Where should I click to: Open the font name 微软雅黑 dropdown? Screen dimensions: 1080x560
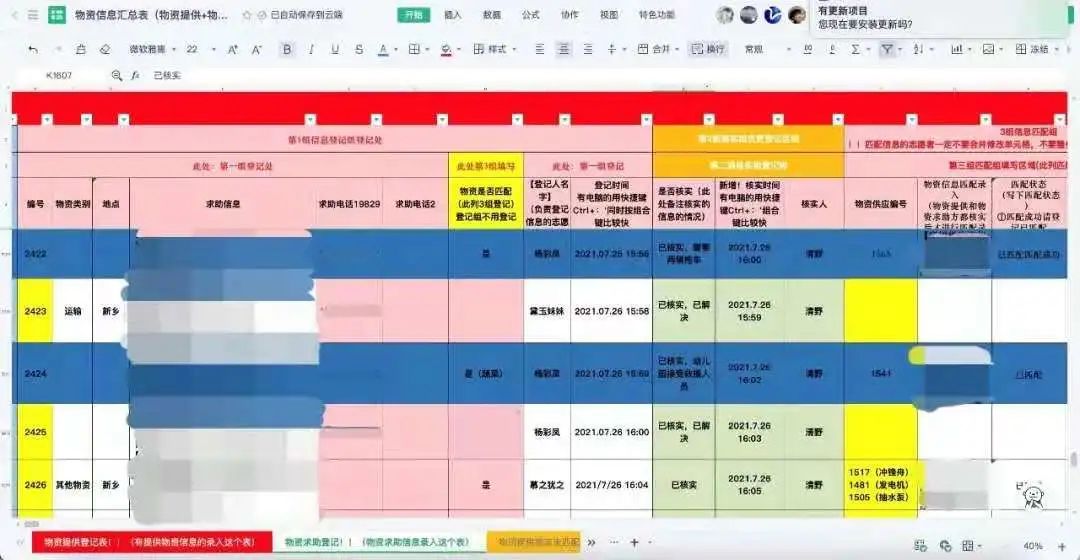[152, 50]
